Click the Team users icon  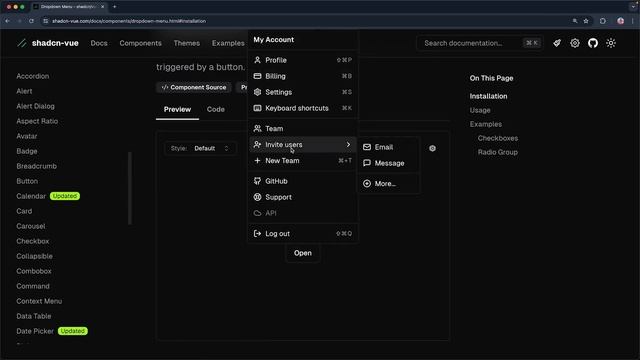tap(257, 129)
